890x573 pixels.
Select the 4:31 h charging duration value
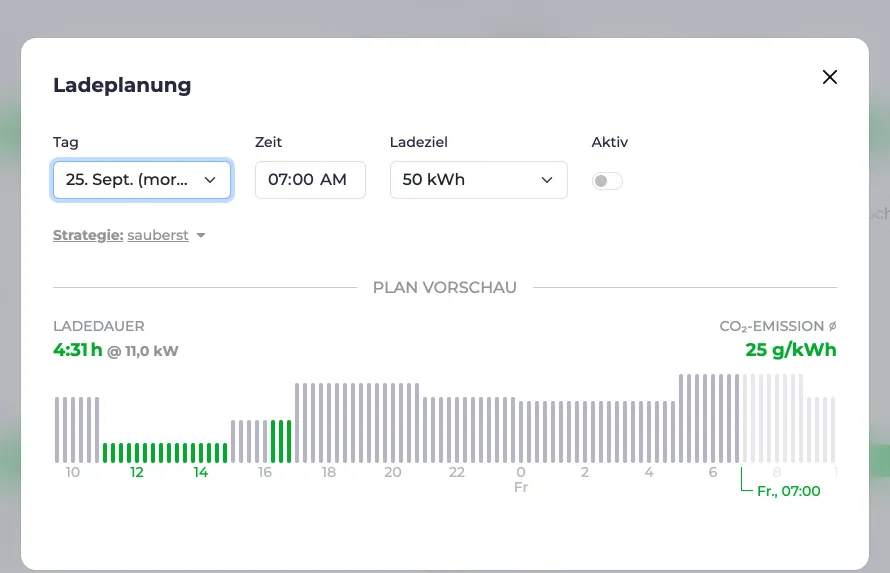click(78, 350)
